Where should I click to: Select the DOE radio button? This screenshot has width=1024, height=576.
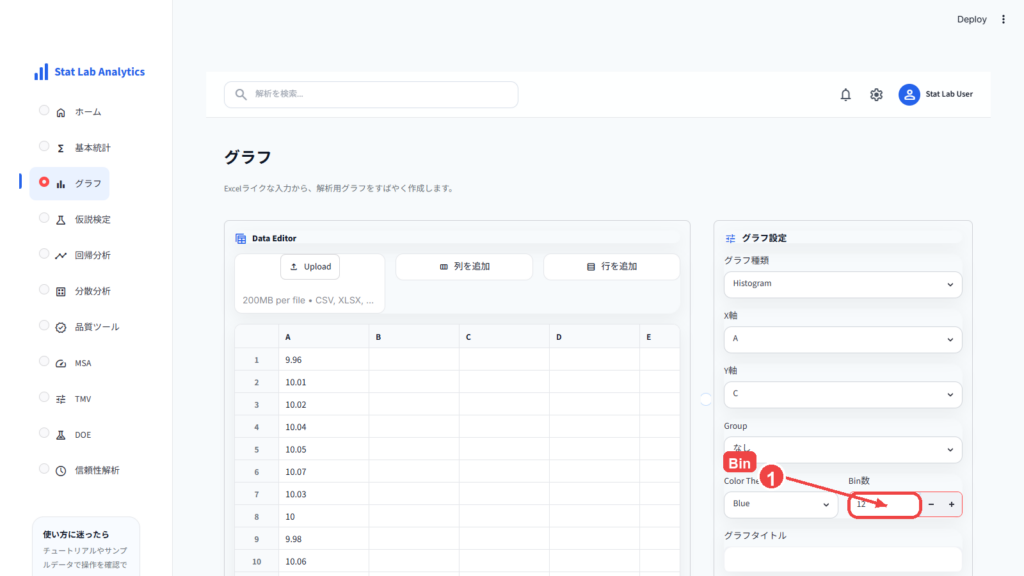pyautogui.click(x=44, y=433)
